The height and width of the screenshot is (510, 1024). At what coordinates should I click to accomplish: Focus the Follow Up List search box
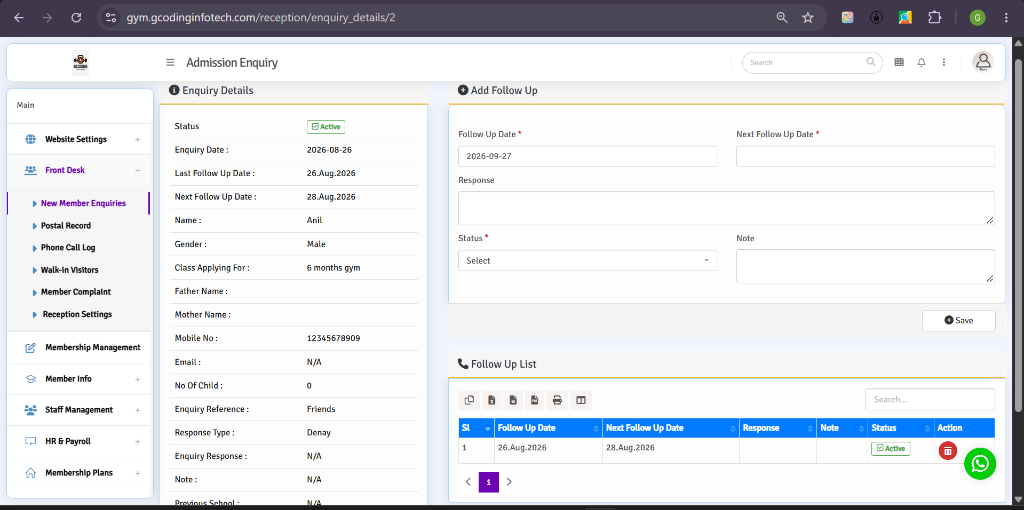930,399
